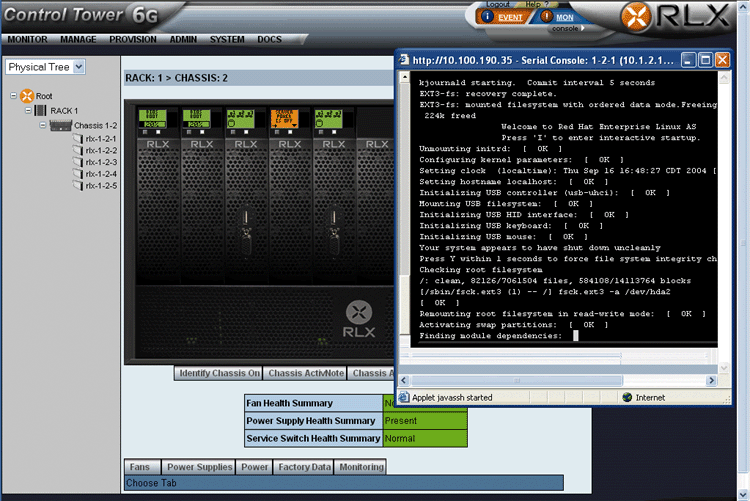The height and width of the screenshot is (501, 750).
Task: Select the rlx-1-2-1 blade icon
Action: (78, 139)
